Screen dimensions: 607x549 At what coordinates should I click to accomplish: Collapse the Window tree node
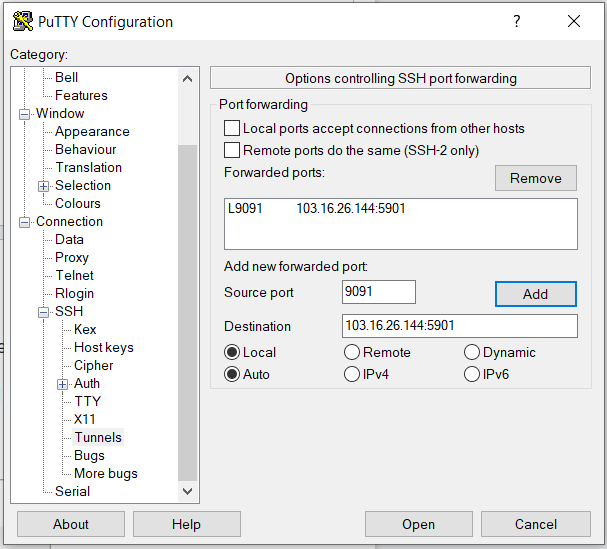click(x=24, y=114)
